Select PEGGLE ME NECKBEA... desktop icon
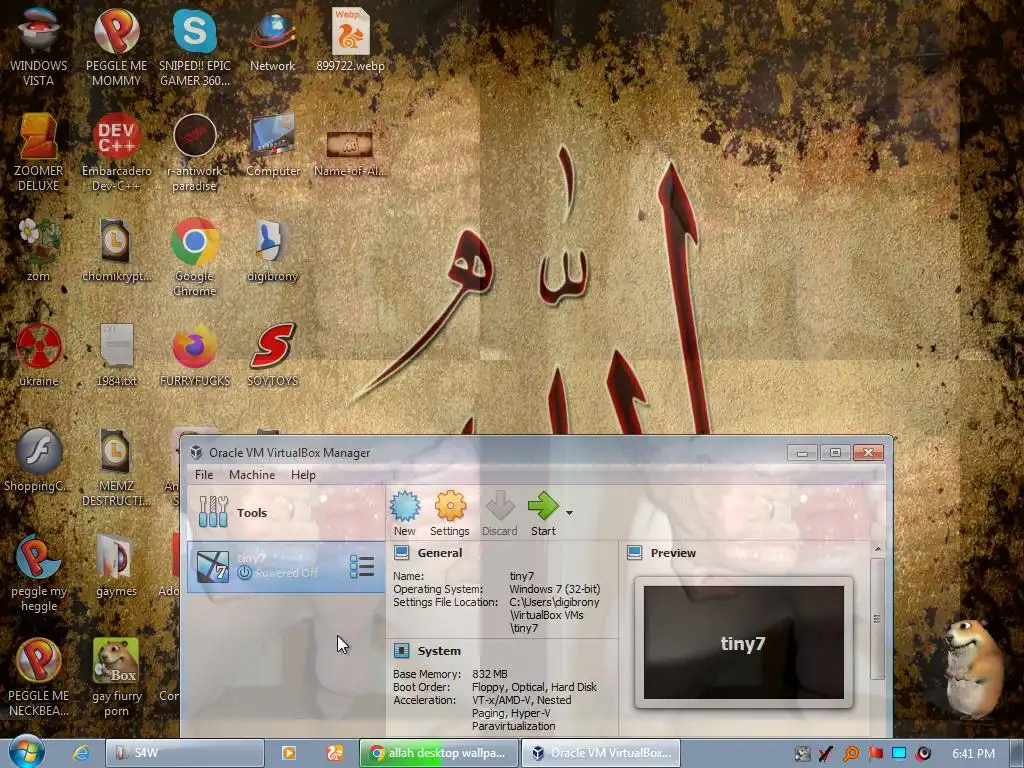Screen dimensions: 1024x768 pos(39,678)
